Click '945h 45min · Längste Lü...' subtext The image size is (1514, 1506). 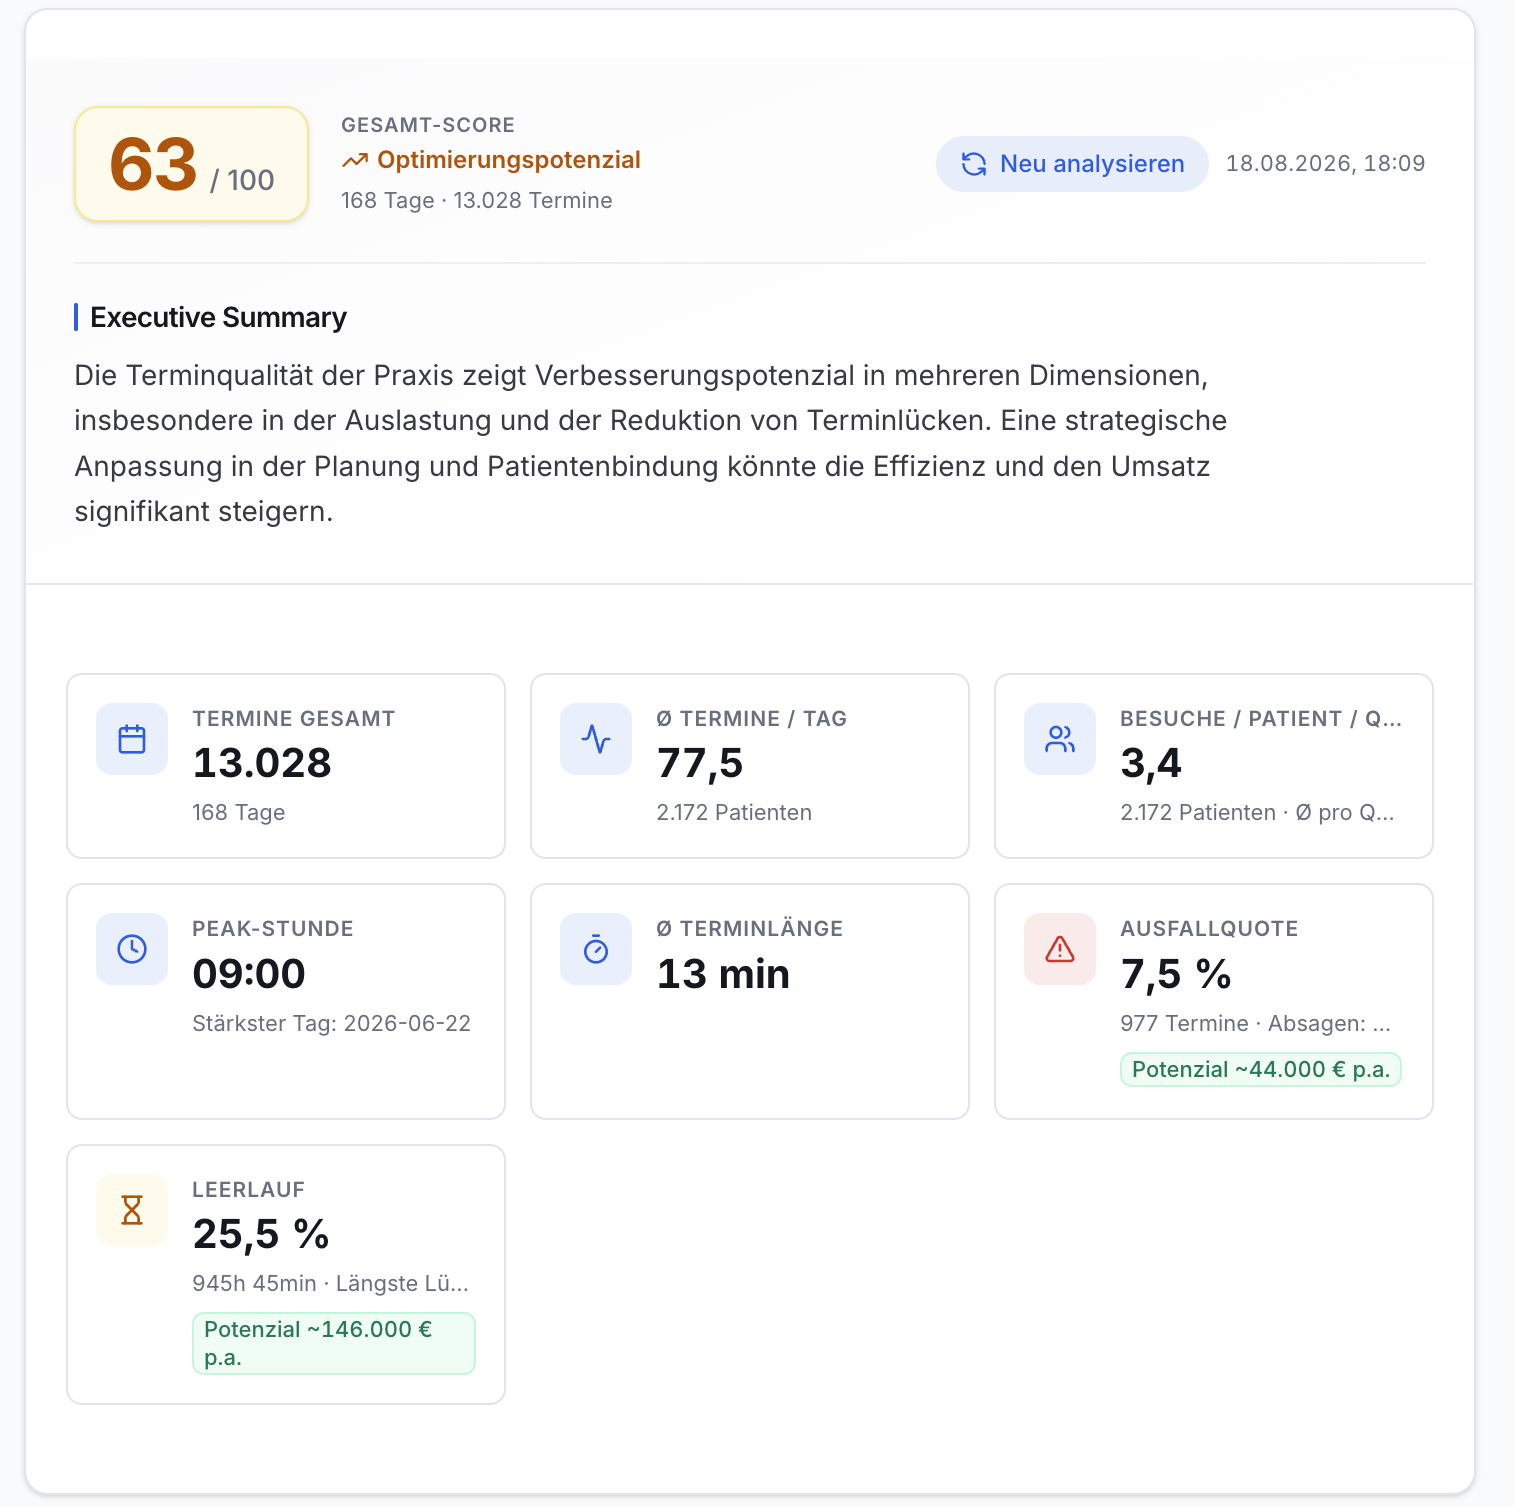point(331,1283)
